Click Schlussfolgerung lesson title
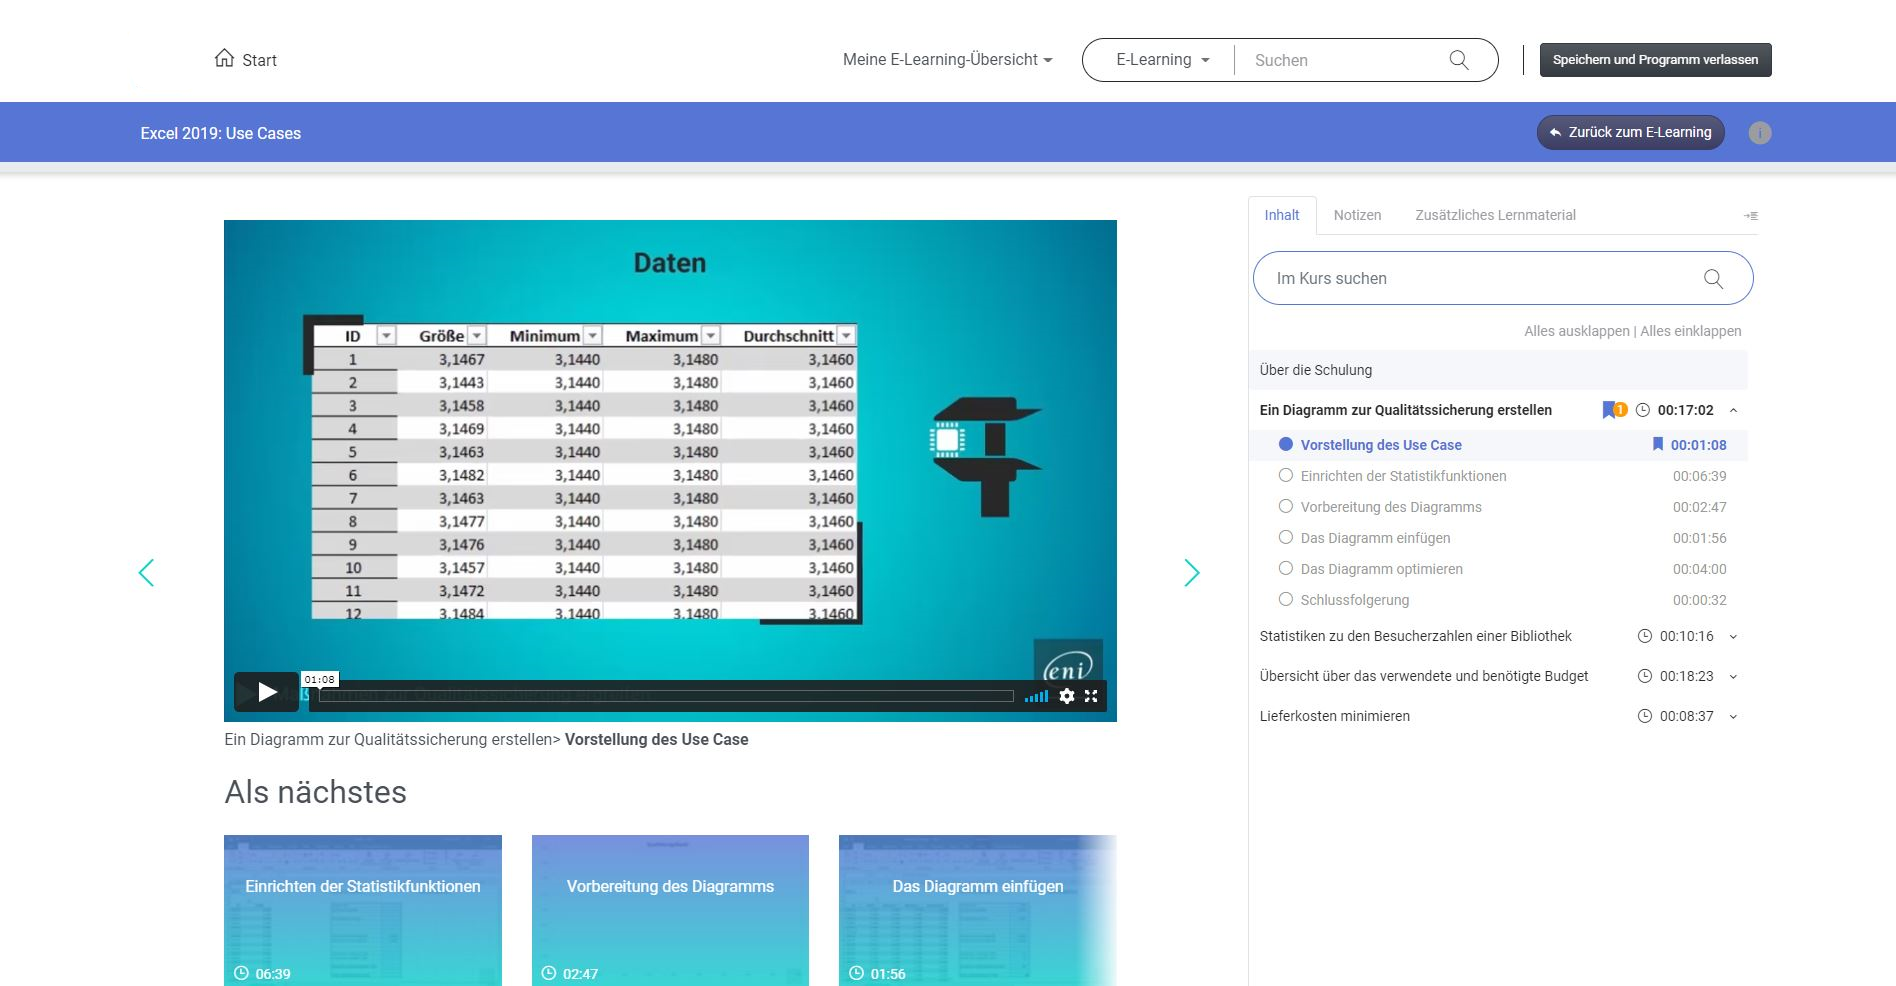 1354,600
